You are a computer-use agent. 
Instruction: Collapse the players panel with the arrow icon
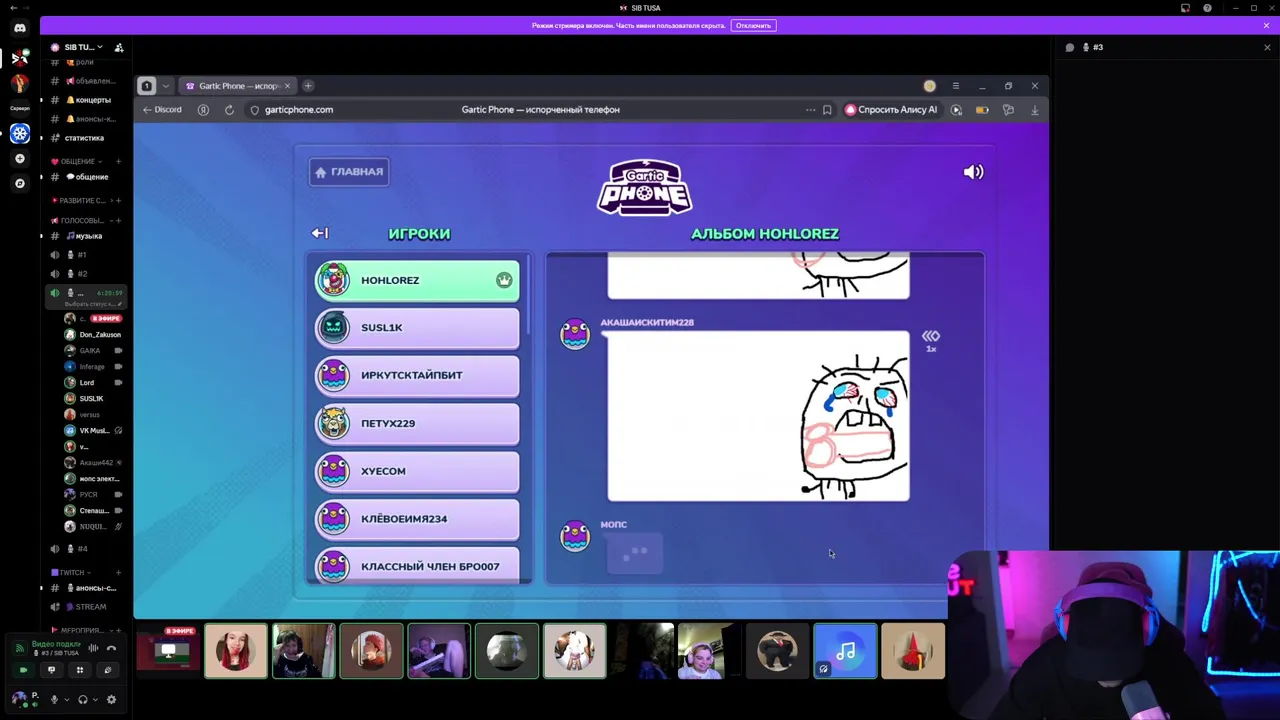click(x=320, y=233)
